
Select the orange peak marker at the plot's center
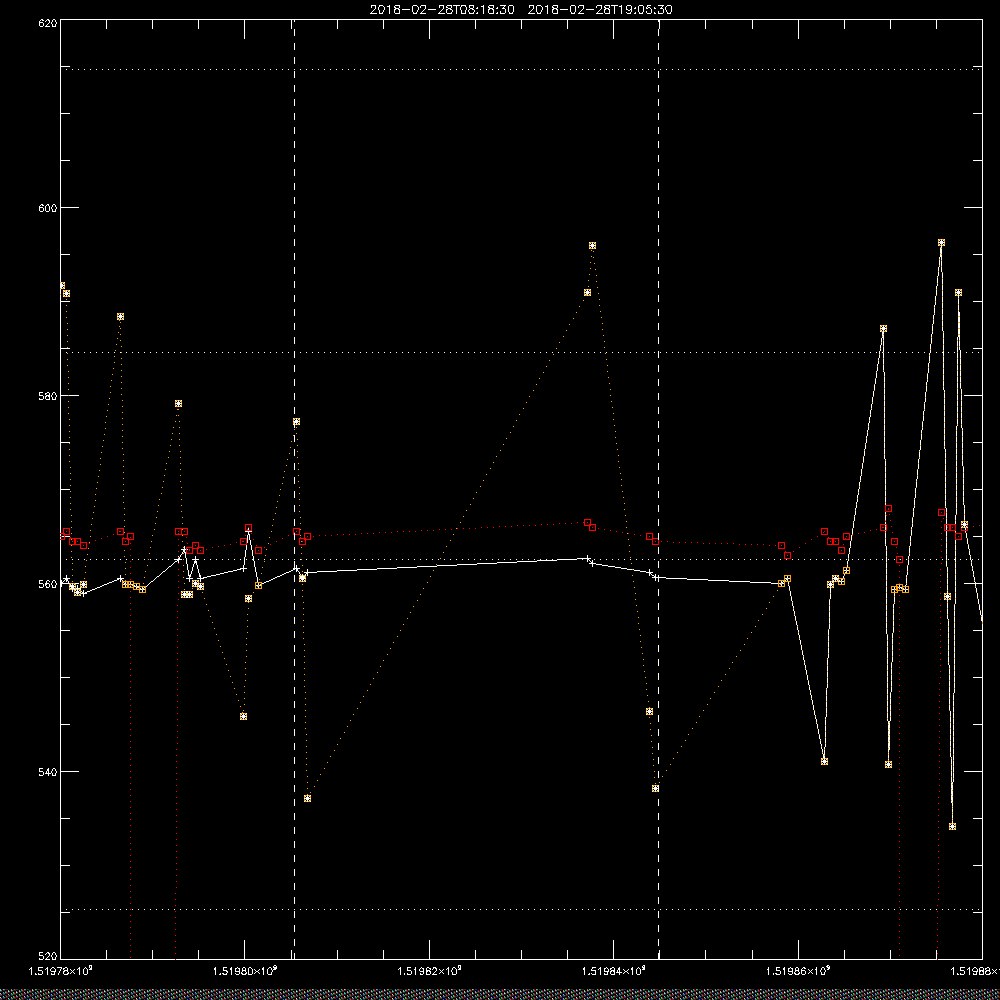tap(592, 246)
